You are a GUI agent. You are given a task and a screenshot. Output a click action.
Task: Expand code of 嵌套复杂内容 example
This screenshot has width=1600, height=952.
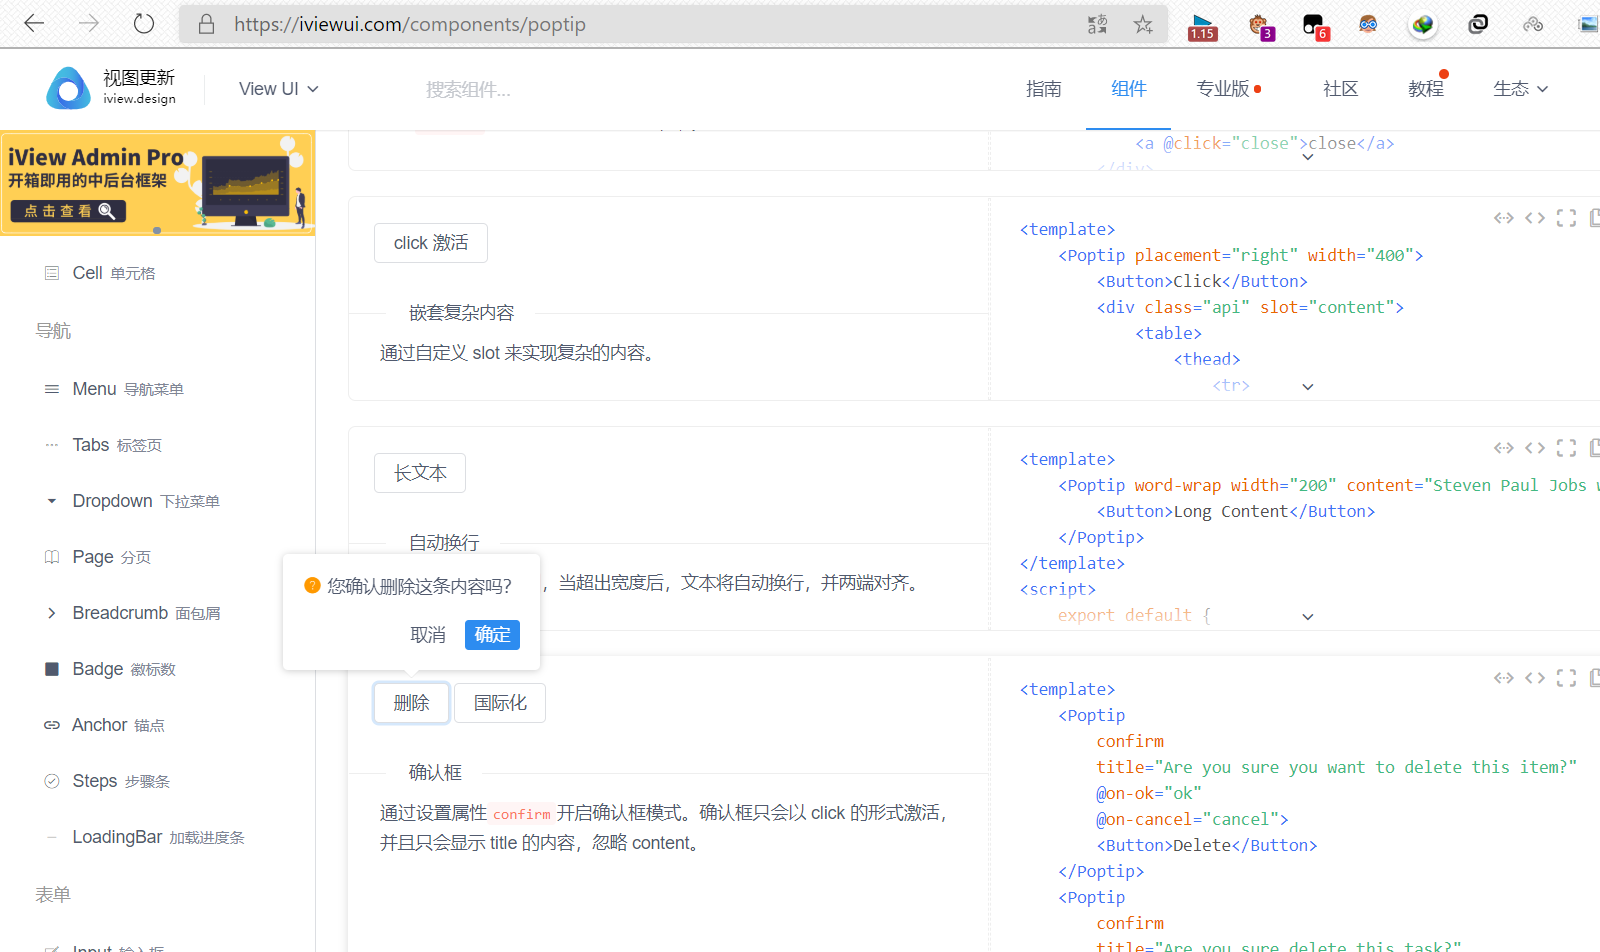1308,387
